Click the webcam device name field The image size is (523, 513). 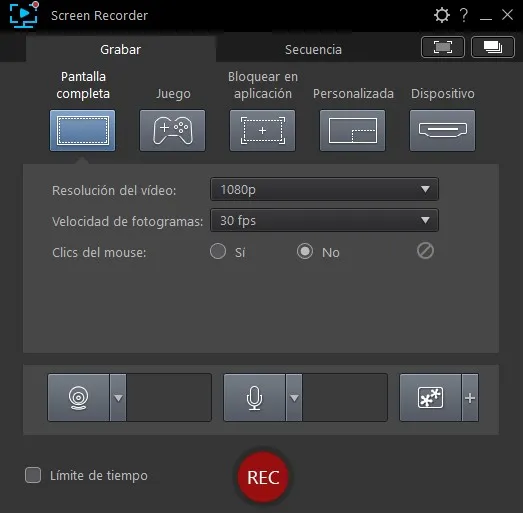pos(169,398)
